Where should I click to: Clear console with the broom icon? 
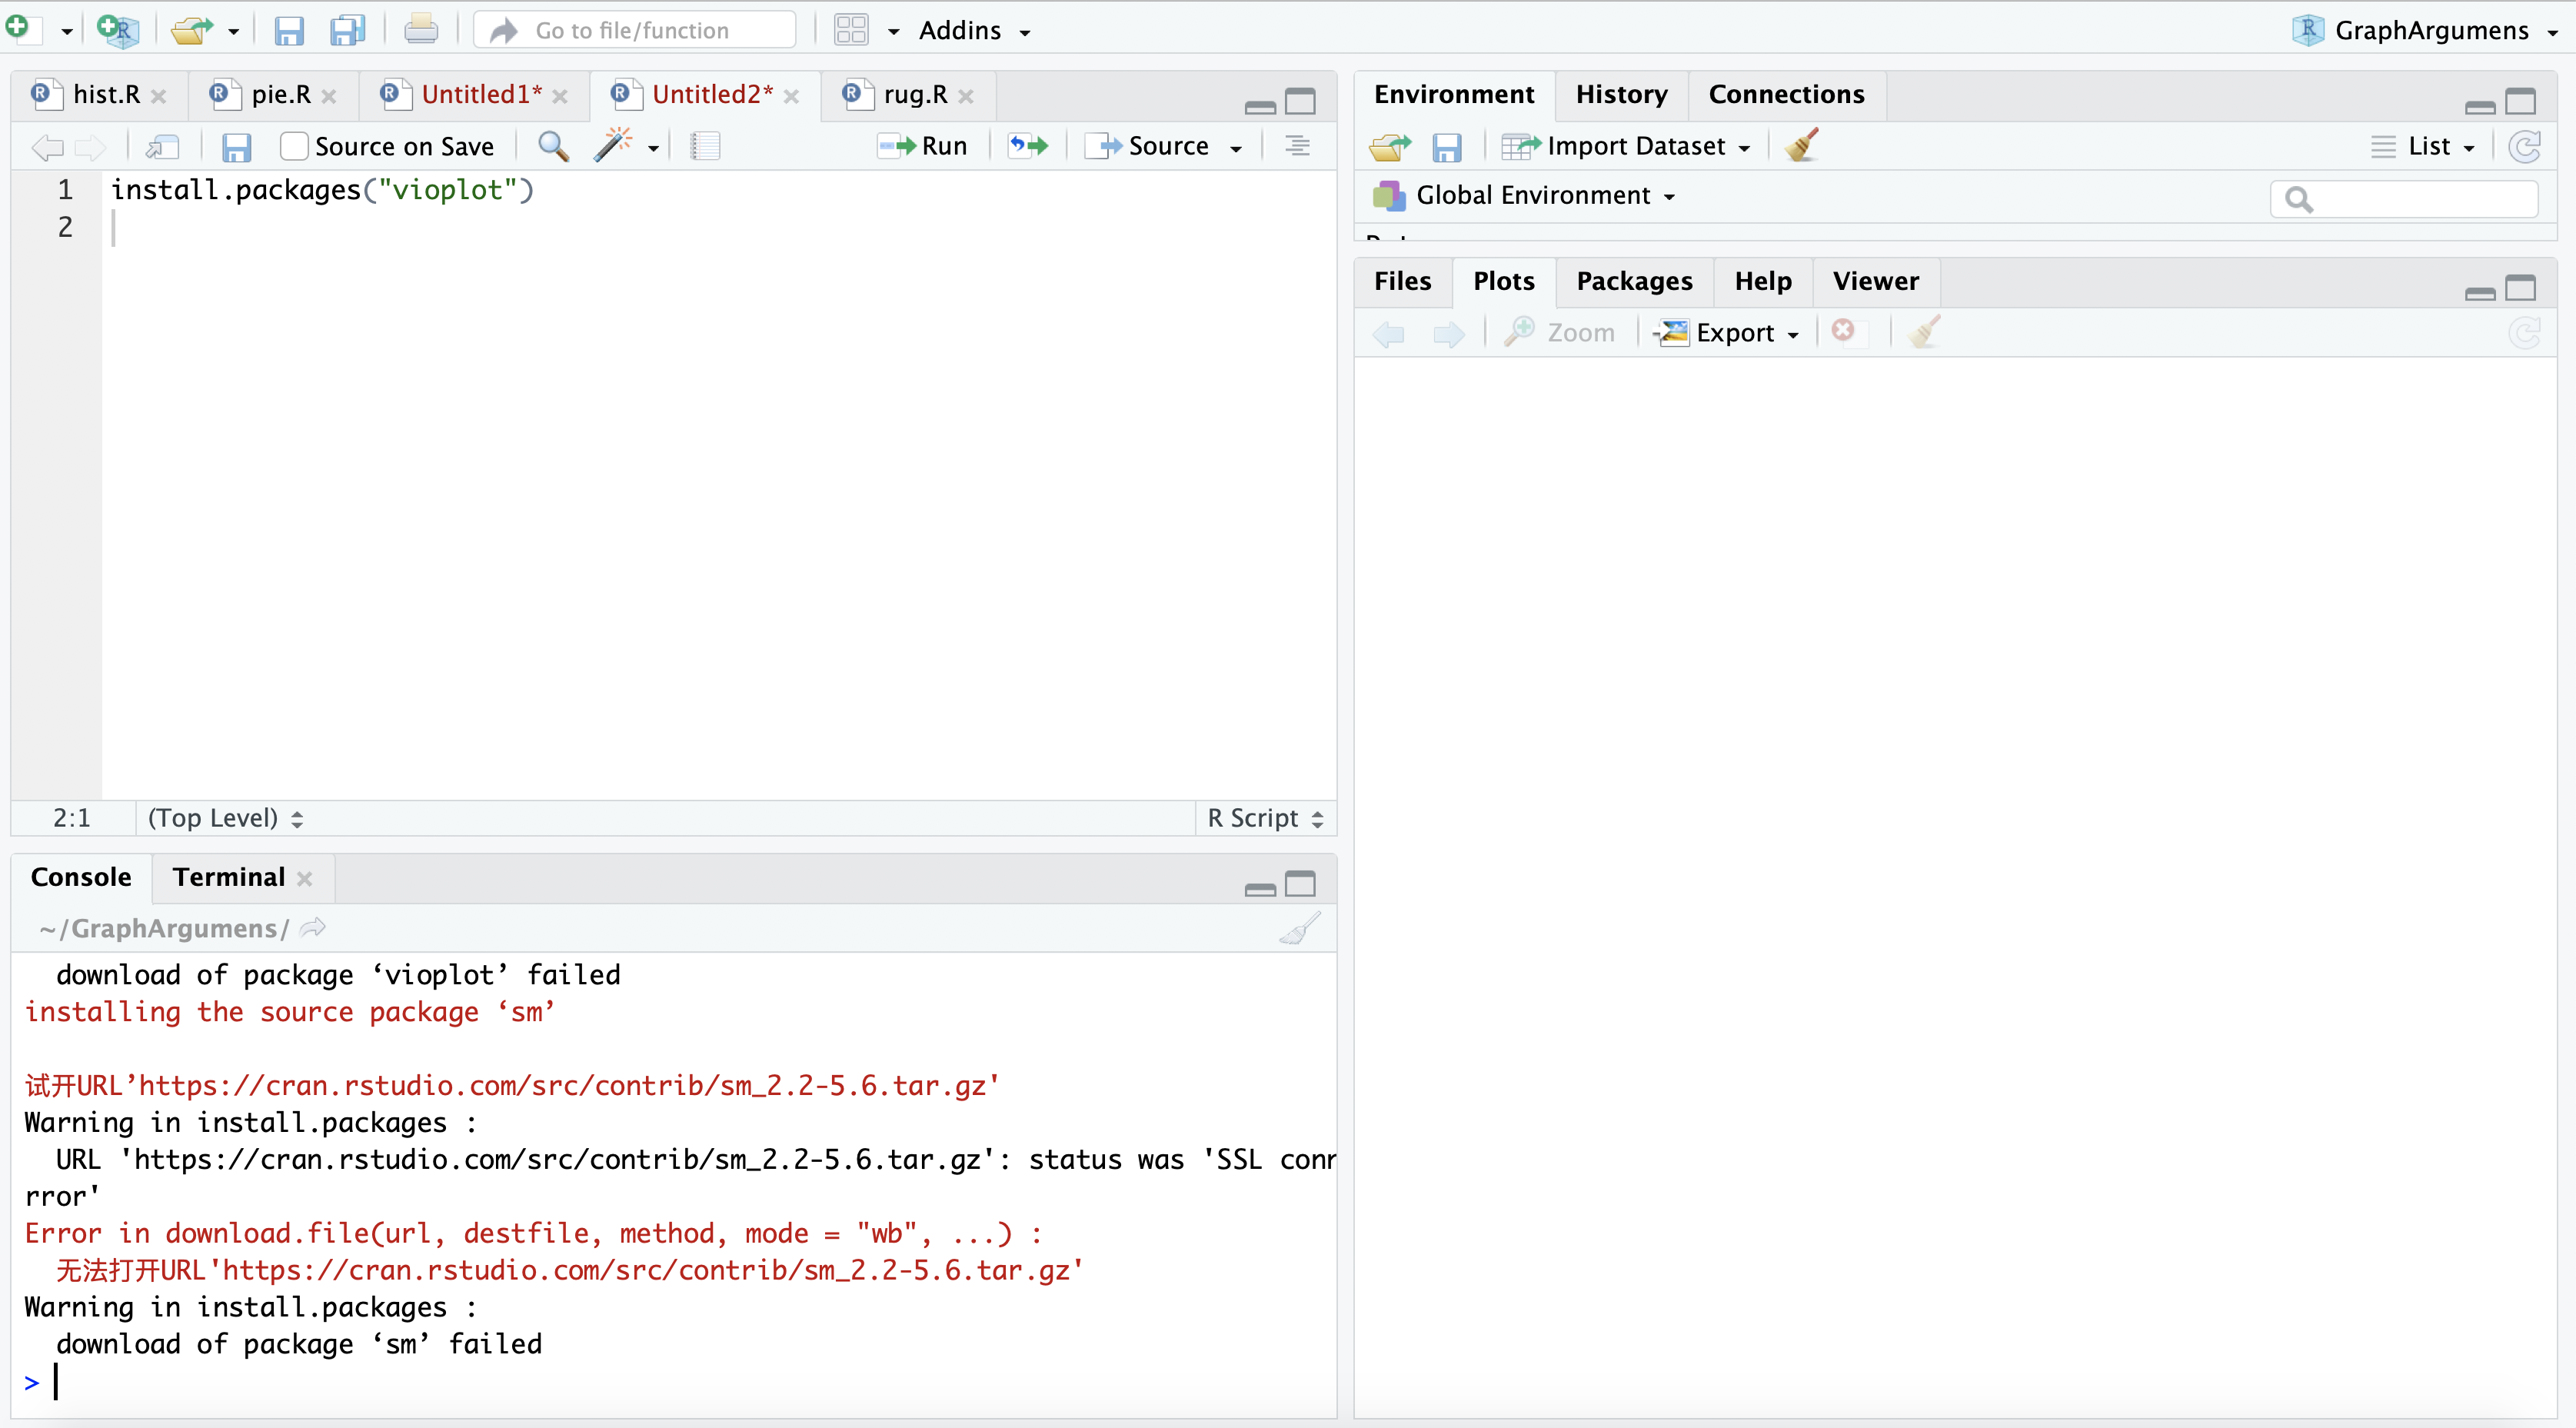(1300, 927)
